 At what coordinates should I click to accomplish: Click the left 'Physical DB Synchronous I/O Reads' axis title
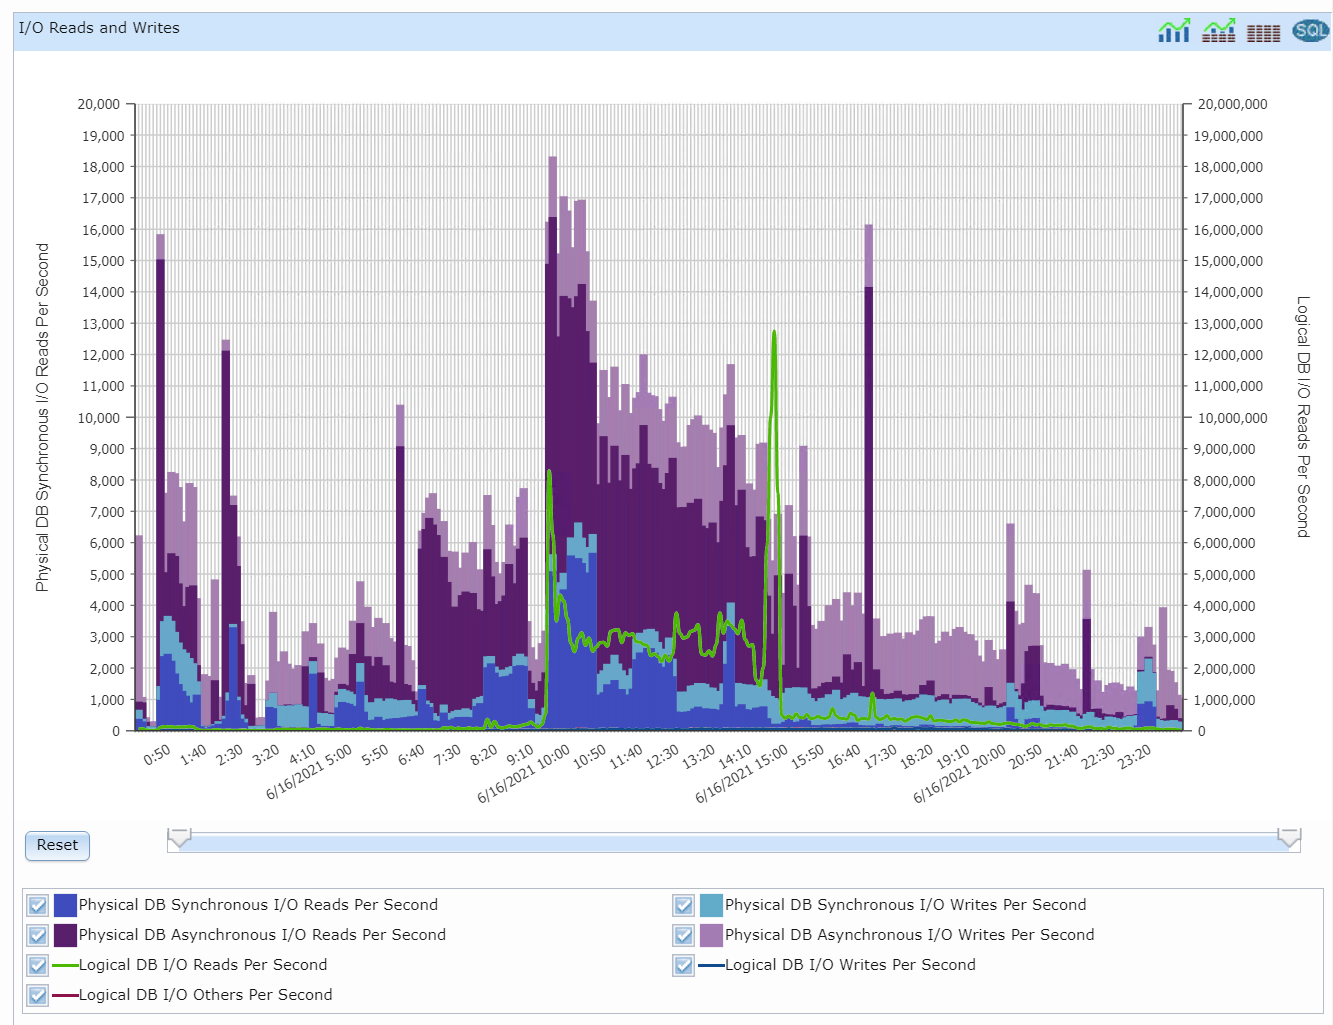pyautogui.click(x=42, y=417)
